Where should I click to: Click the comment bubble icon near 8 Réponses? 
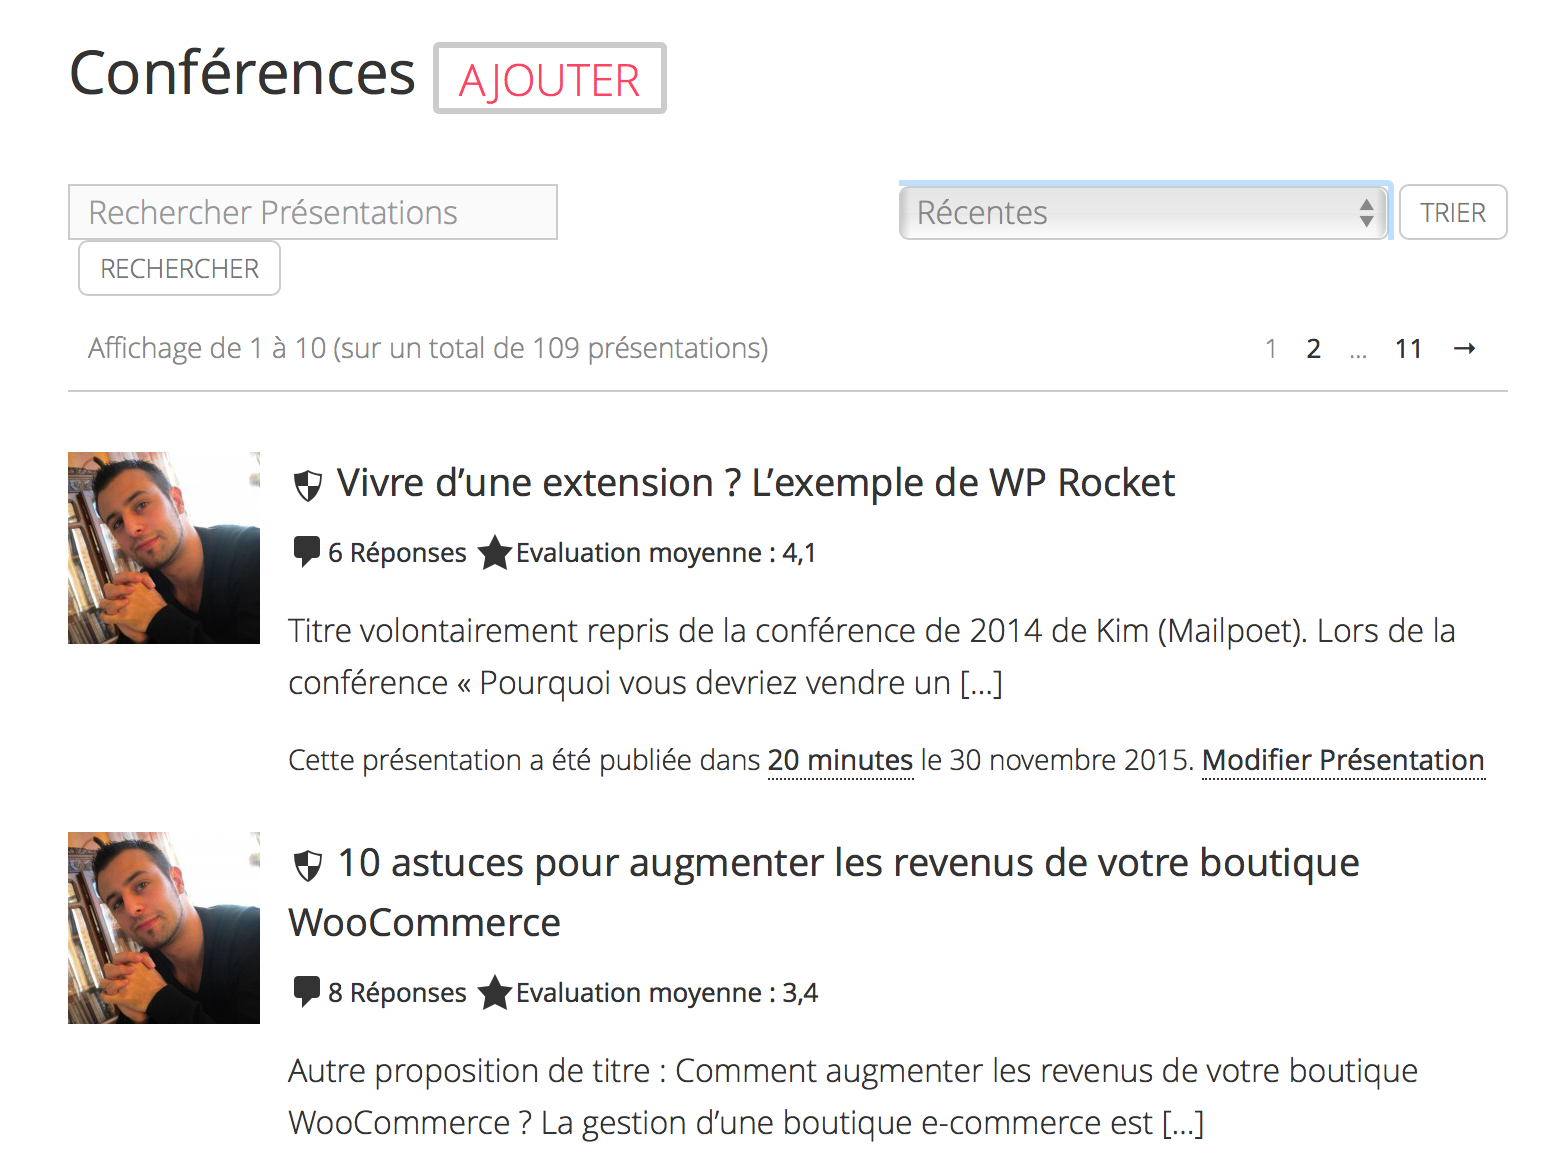pyautogui.click(x=305, y=991)
